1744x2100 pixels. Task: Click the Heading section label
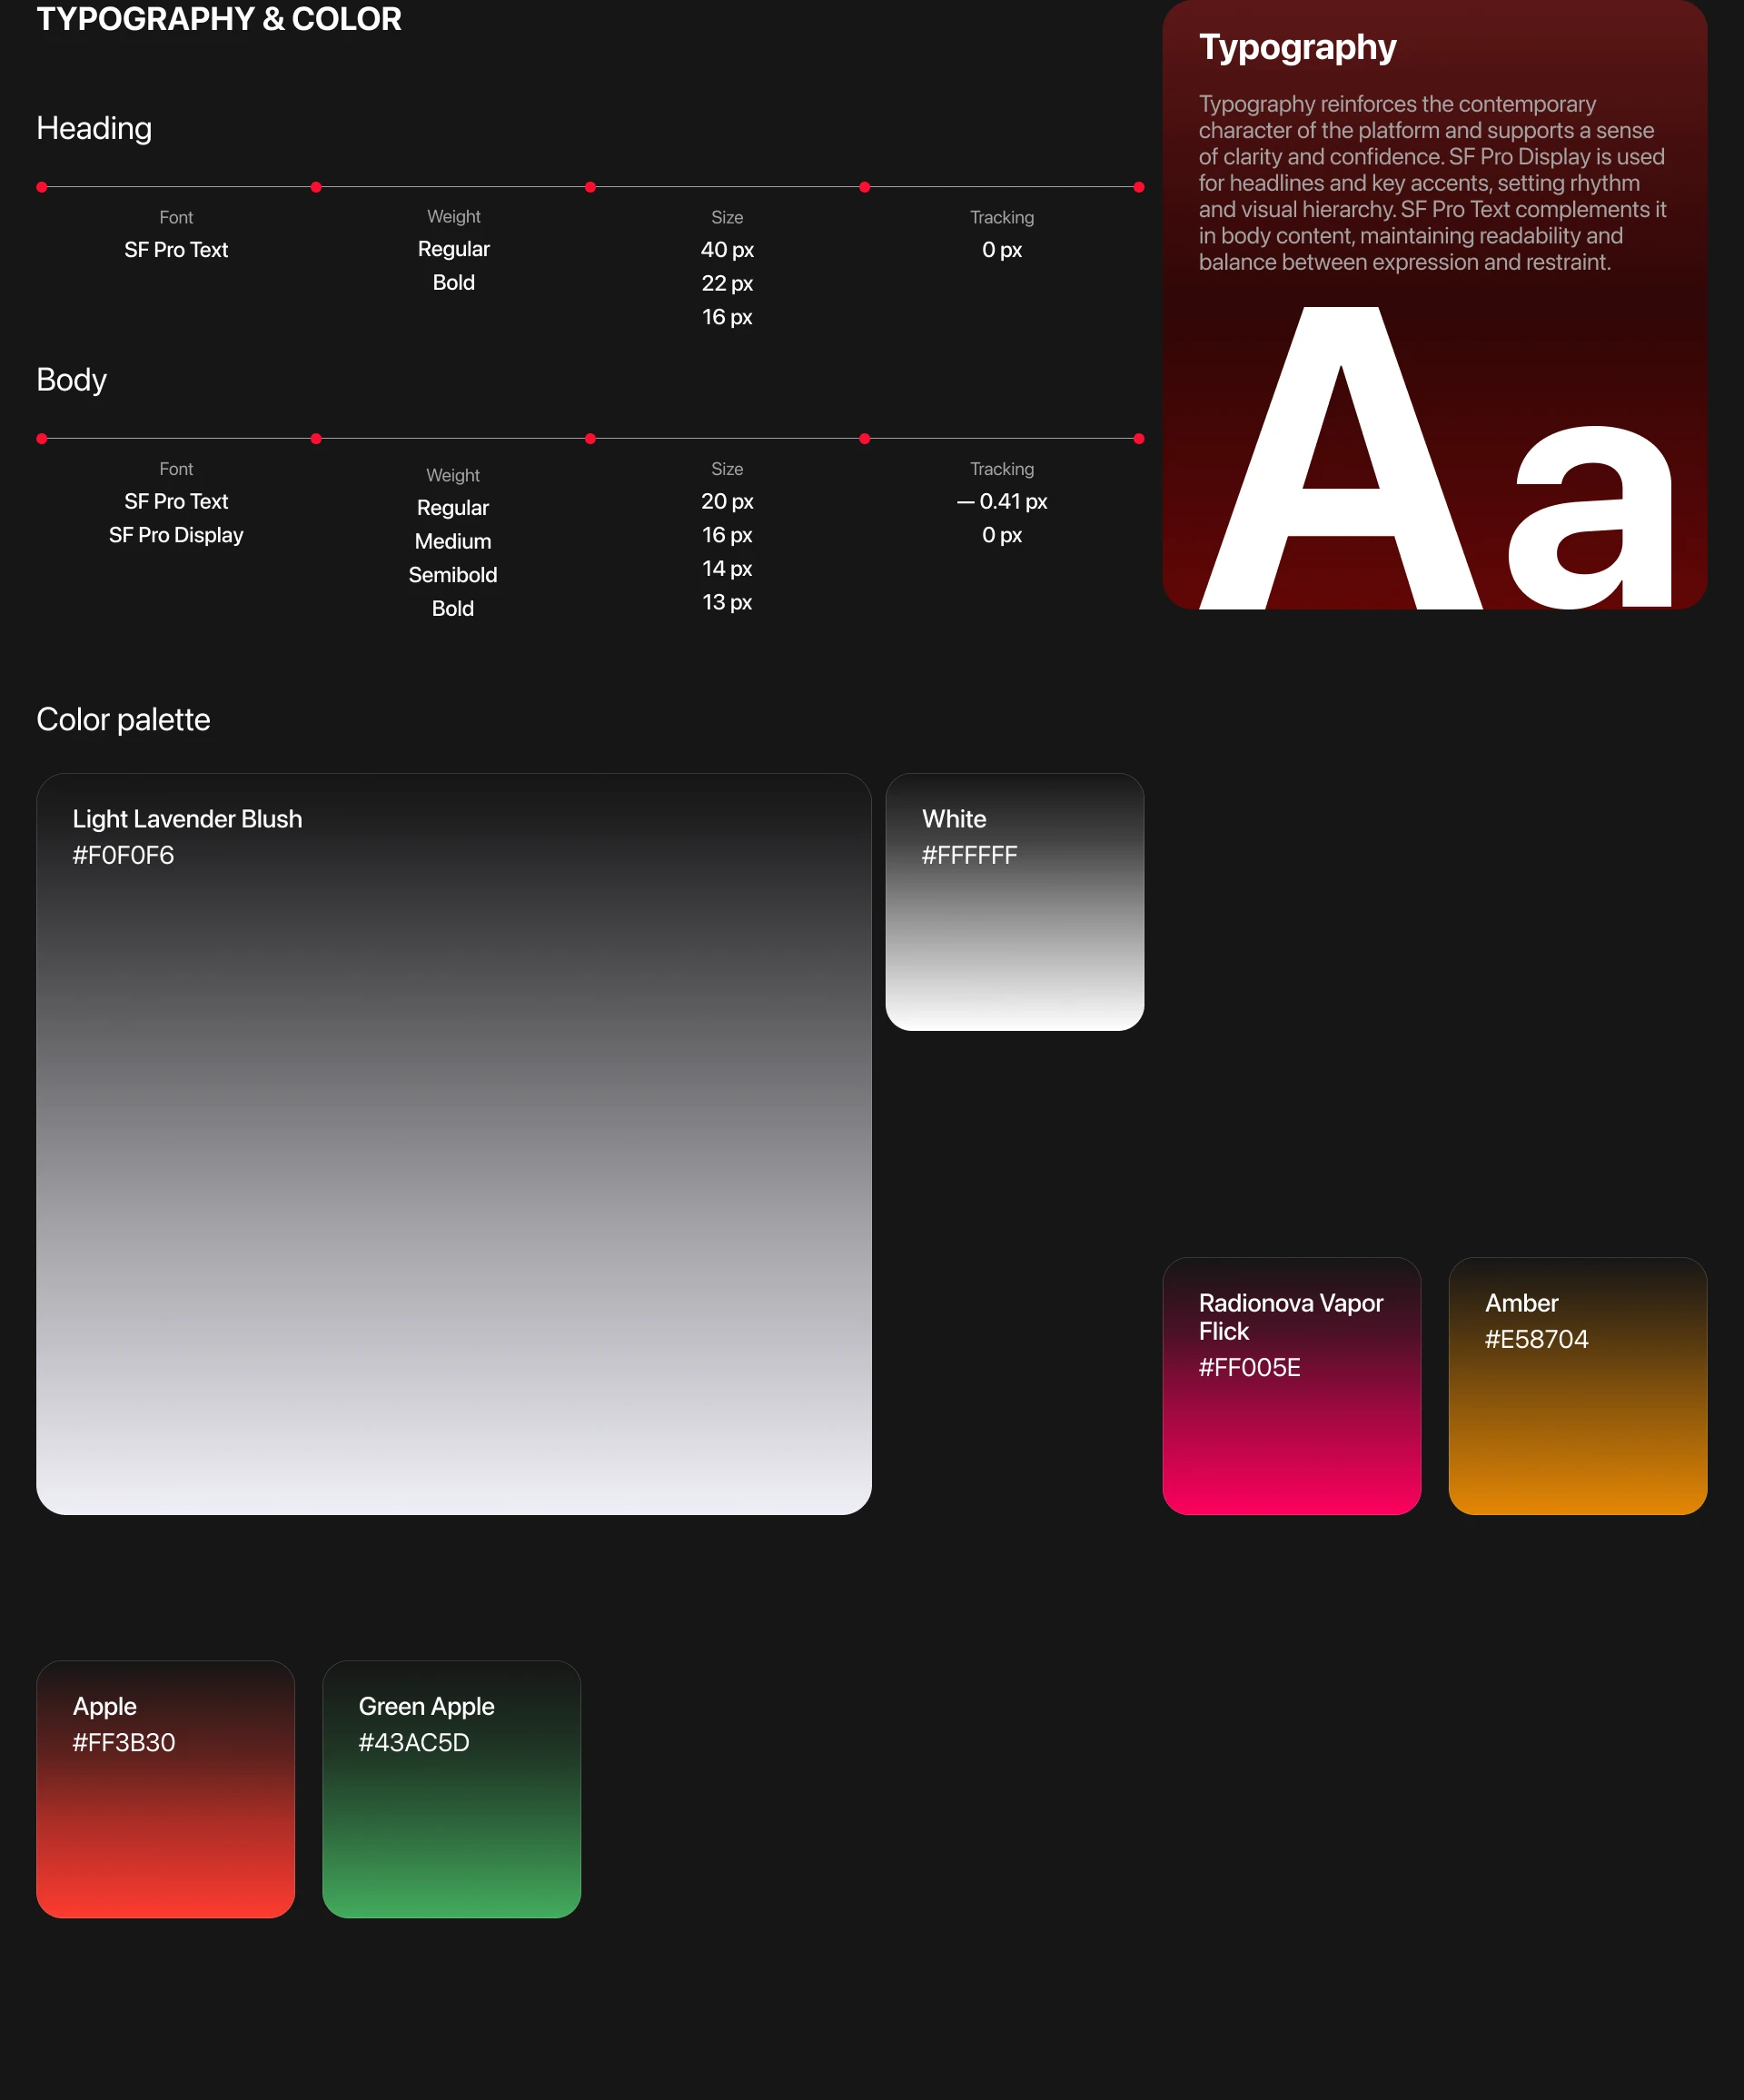point(94,128)
